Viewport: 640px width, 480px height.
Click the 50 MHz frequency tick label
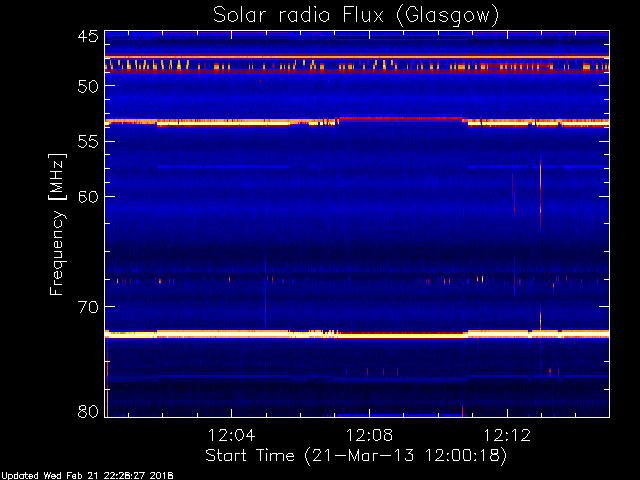pos(88,86)
